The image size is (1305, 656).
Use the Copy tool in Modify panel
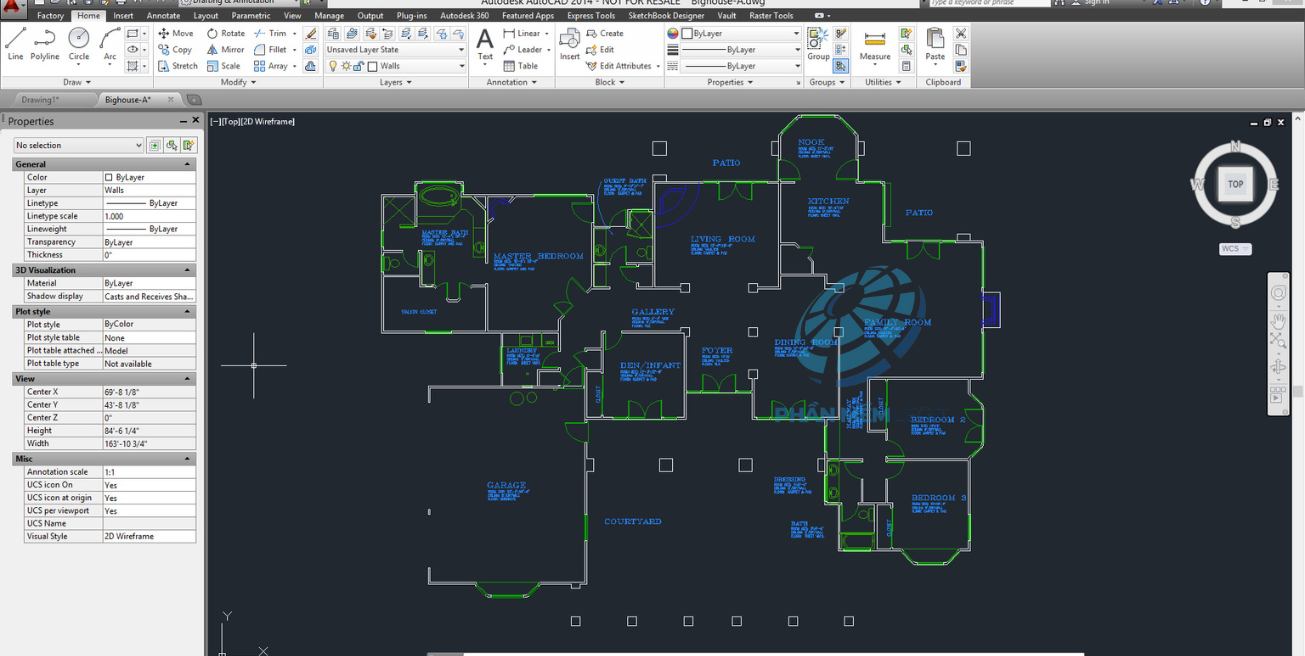pos(175,49)
